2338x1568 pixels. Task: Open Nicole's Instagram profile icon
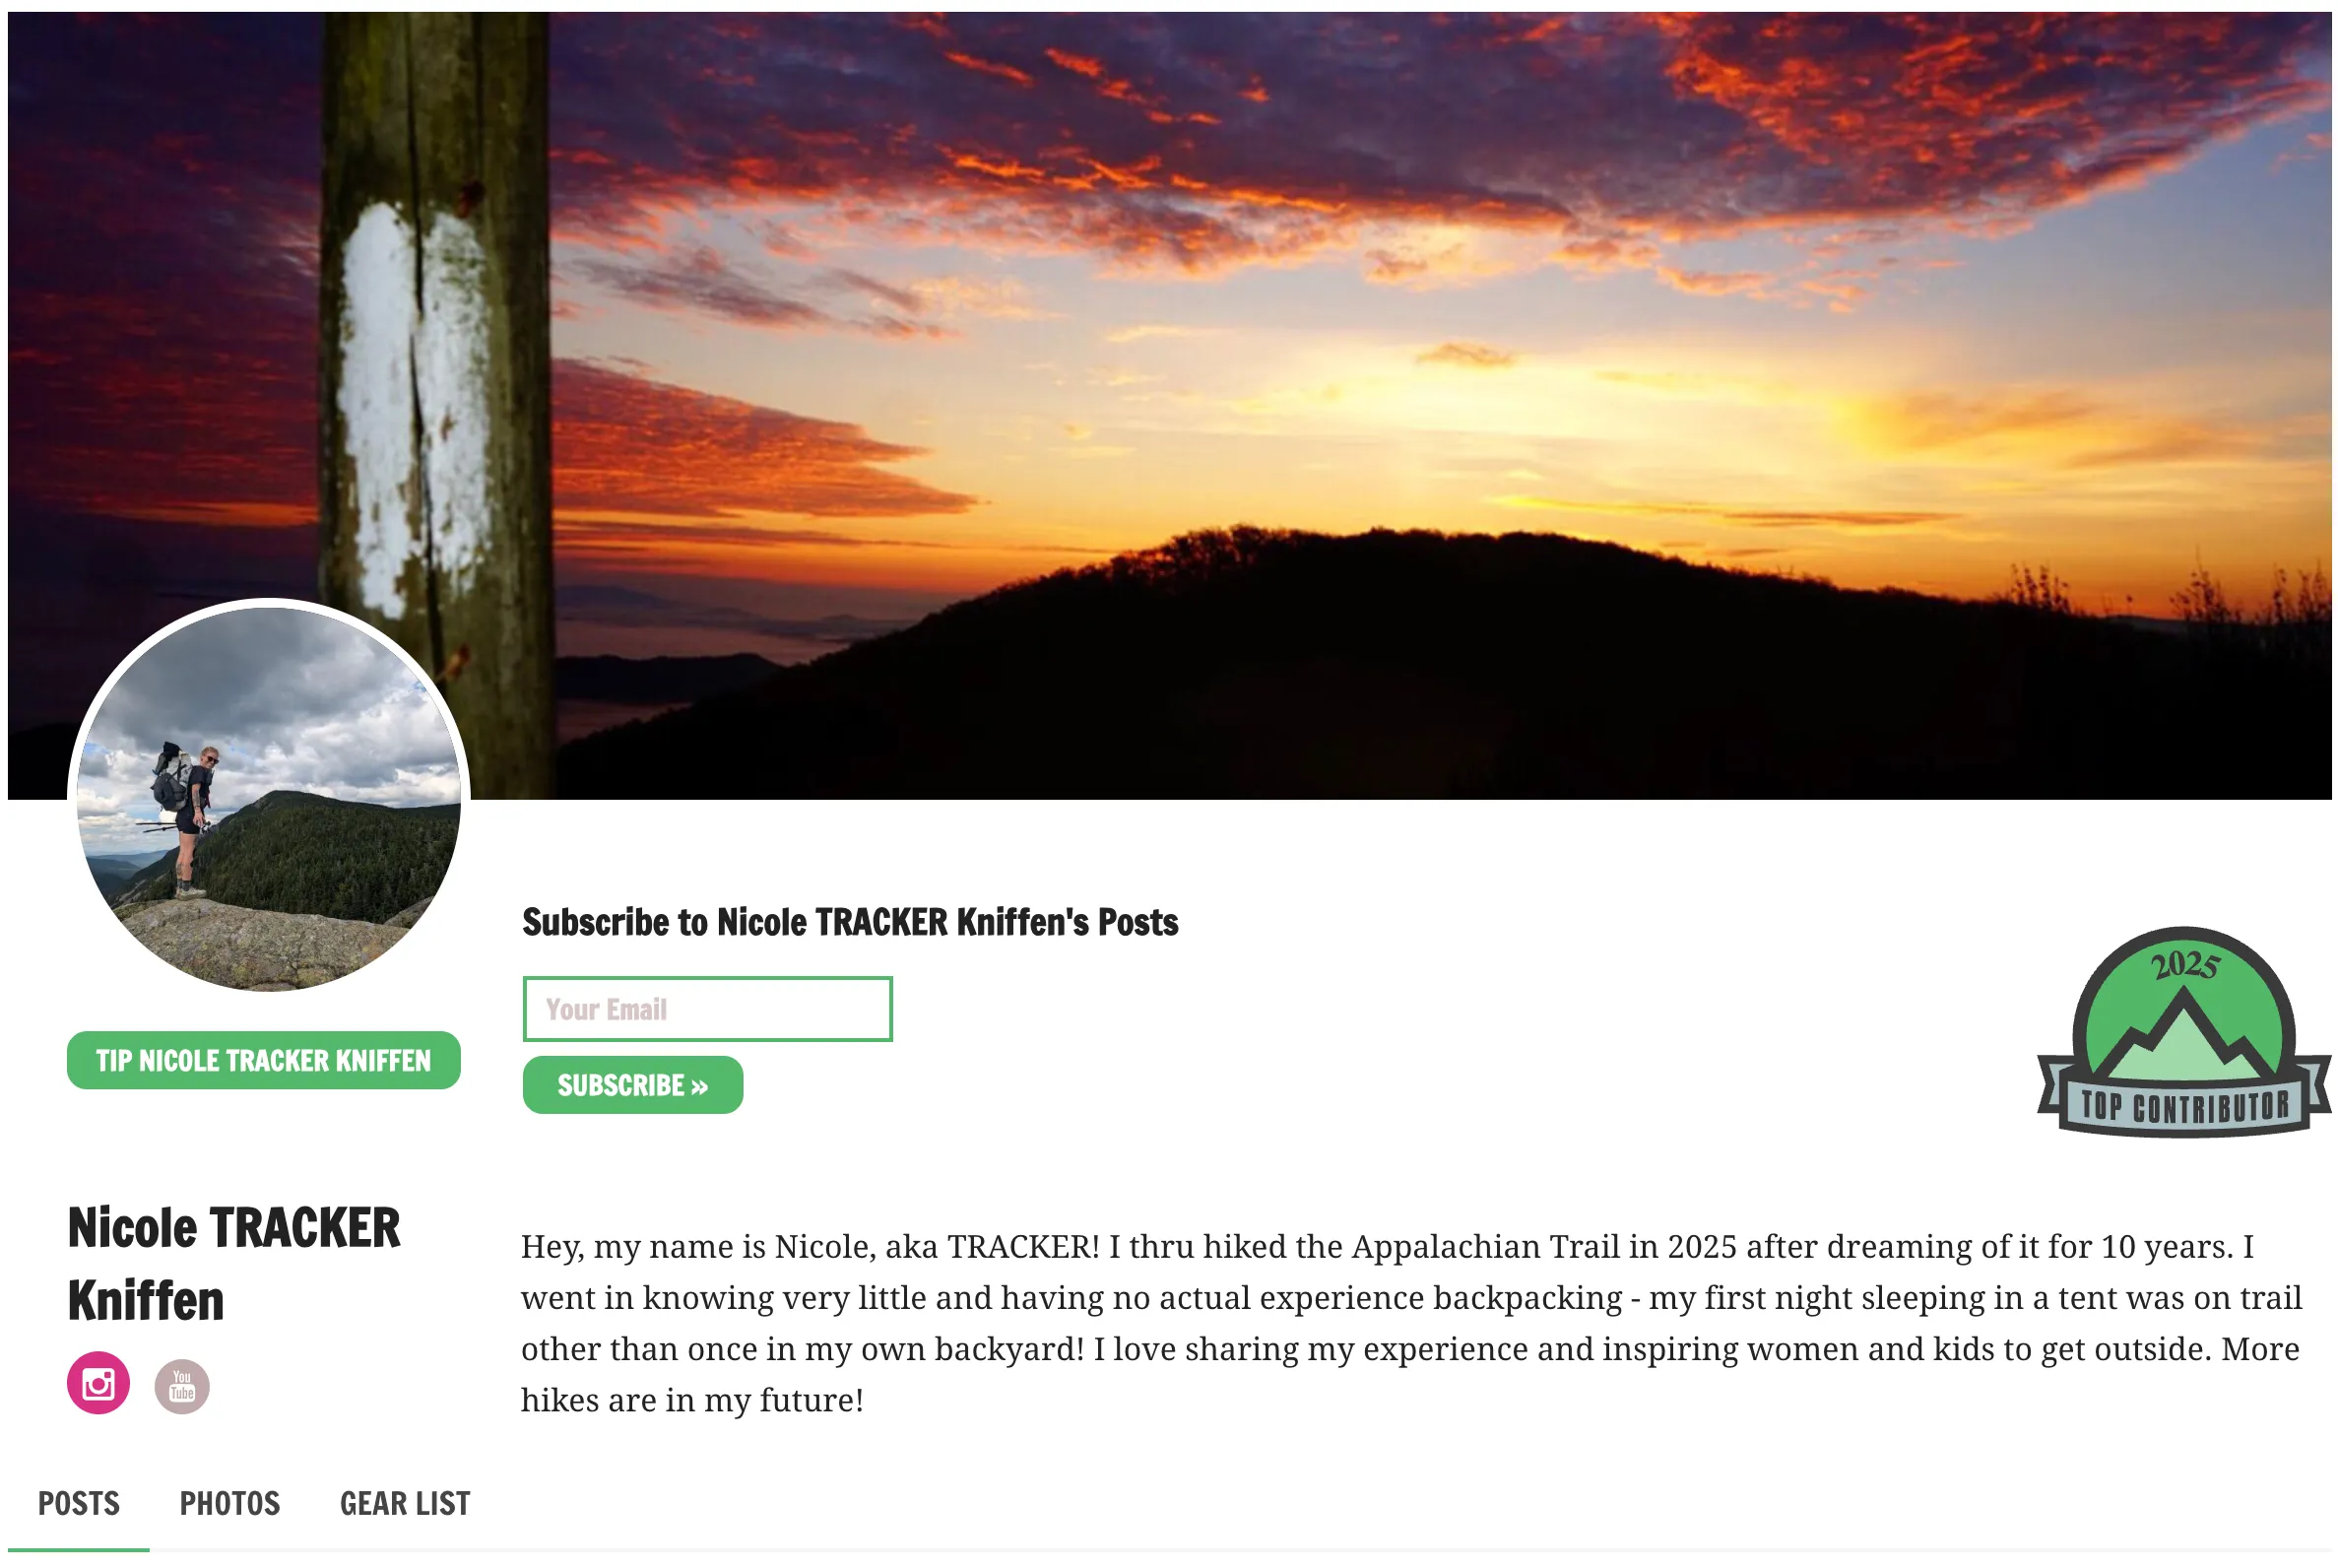(x=98, y=1384)
